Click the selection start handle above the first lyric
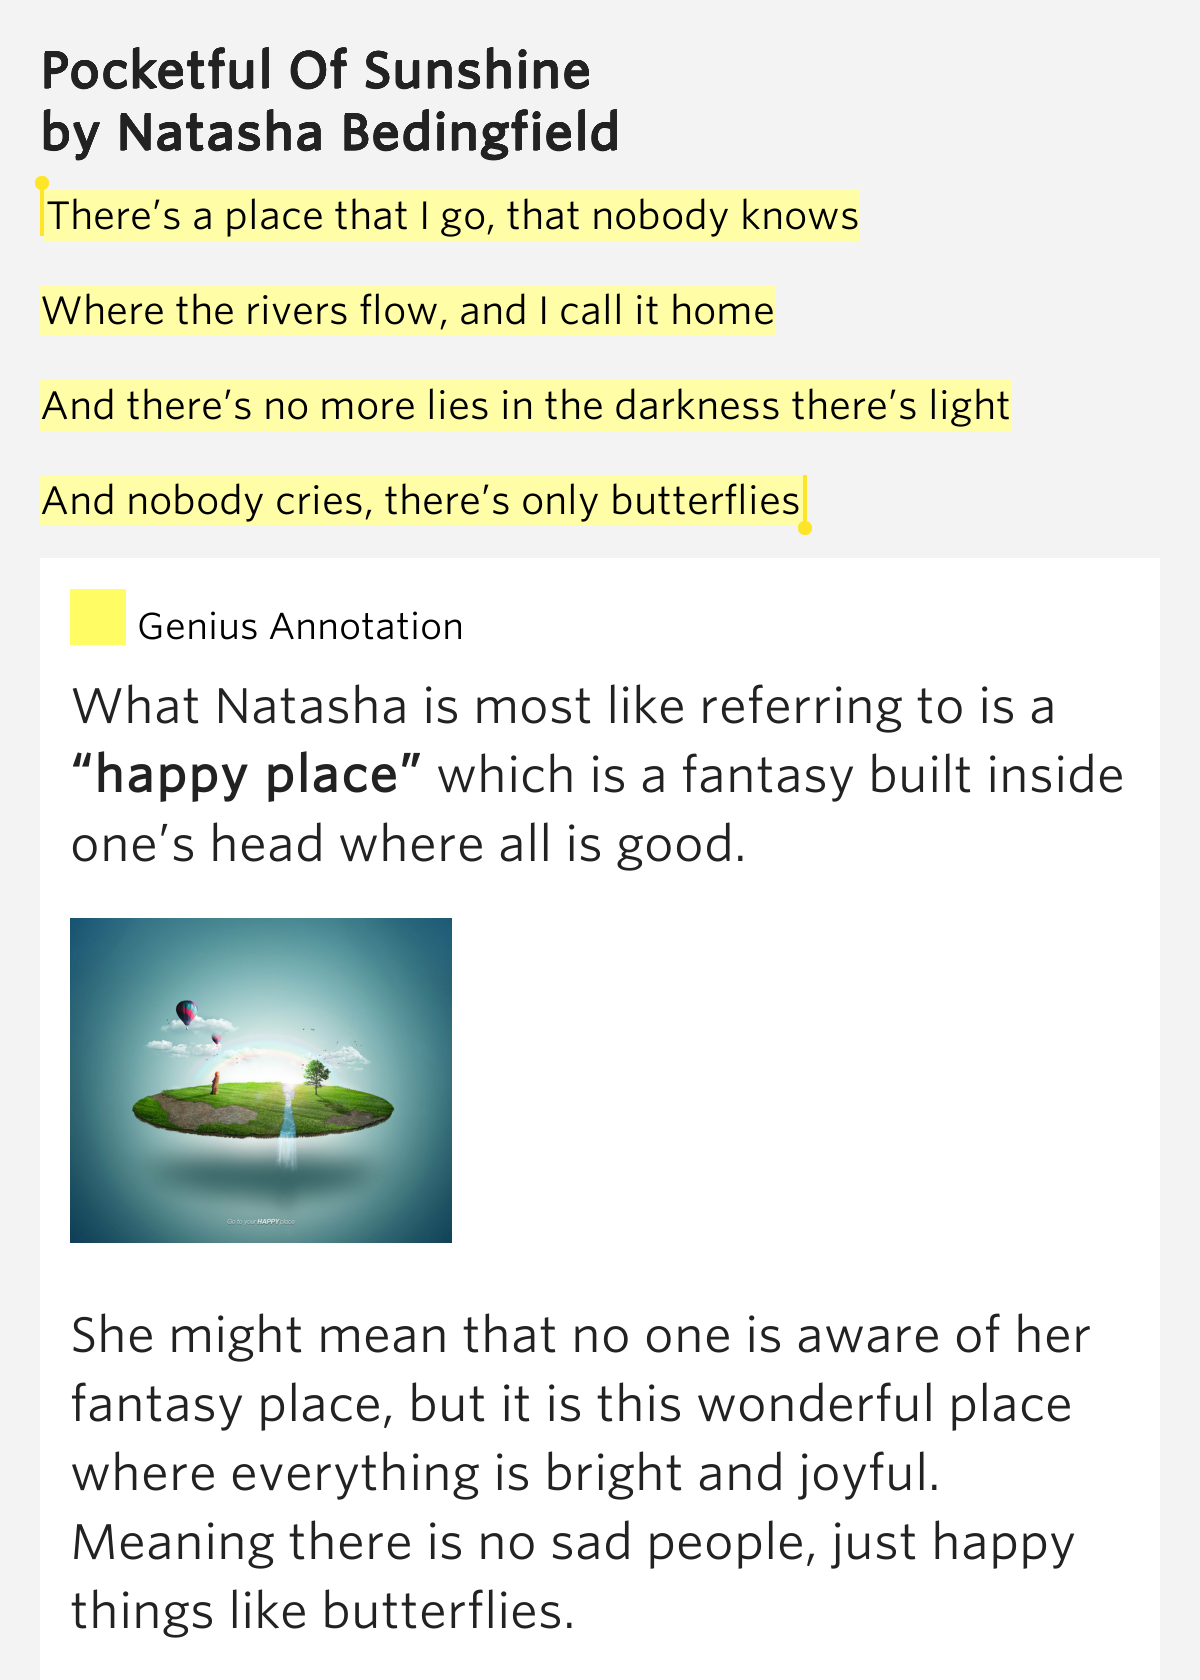Screen dimensions: 1200x1680 (x=42, y=184)
